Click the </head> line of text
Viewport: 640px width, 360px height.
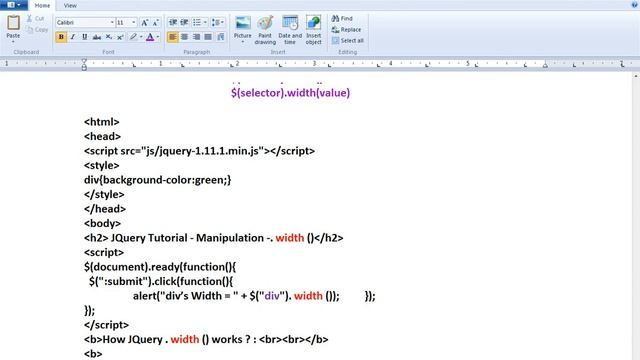[105, 209]
